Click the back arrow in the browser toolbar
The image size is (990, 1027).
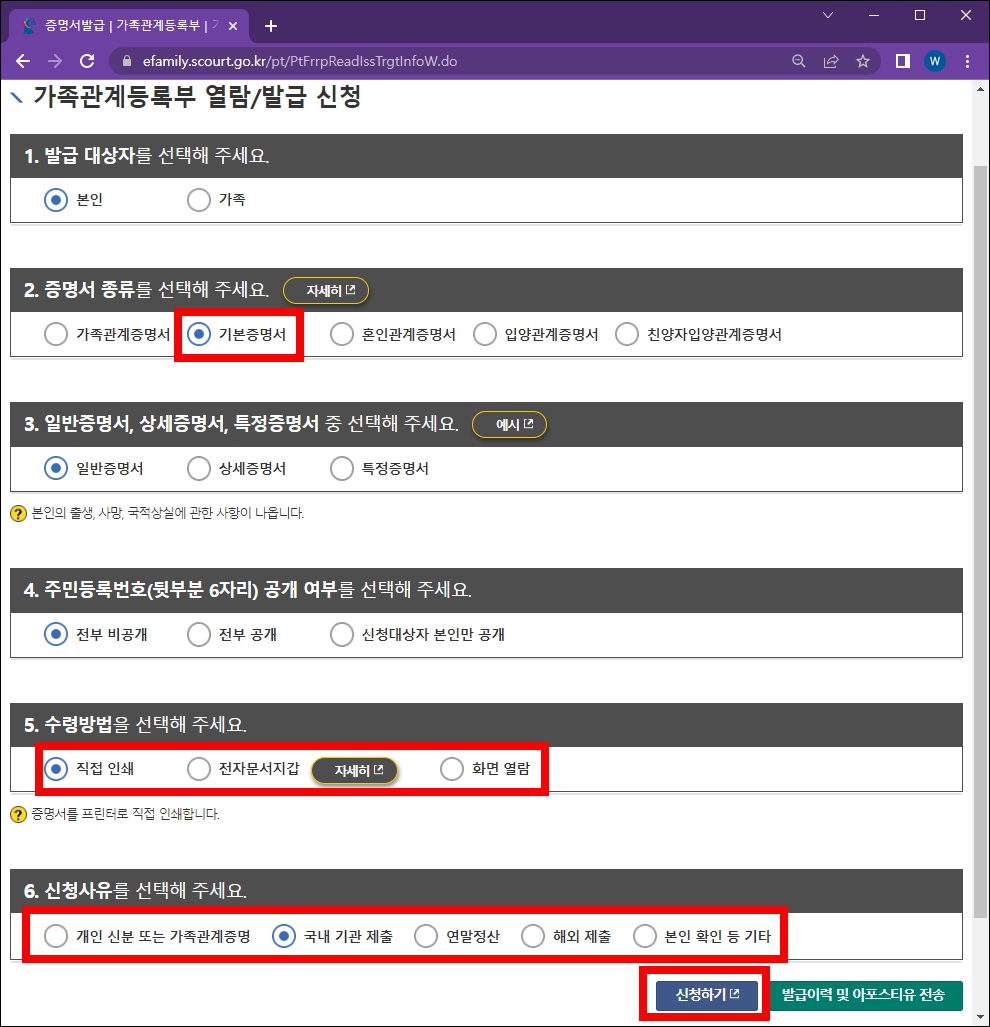24,60
